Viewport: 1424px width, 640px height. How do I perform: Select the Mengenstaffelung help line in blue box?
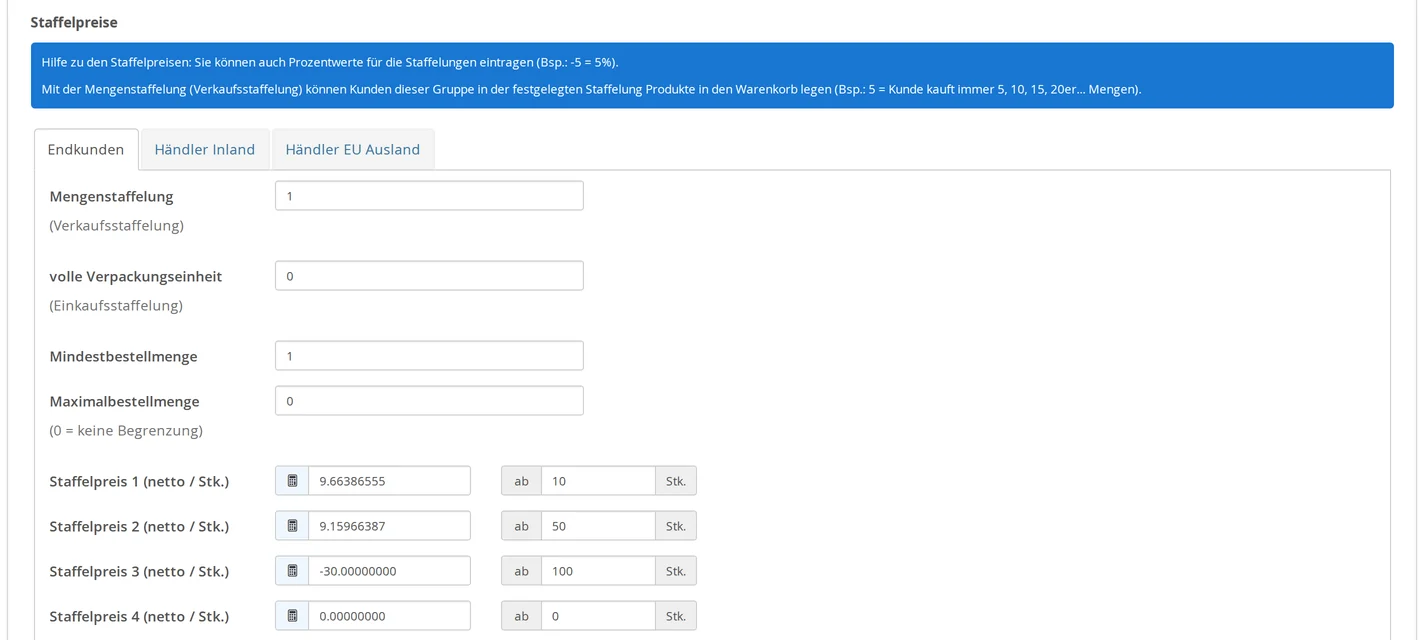(591, 89)
